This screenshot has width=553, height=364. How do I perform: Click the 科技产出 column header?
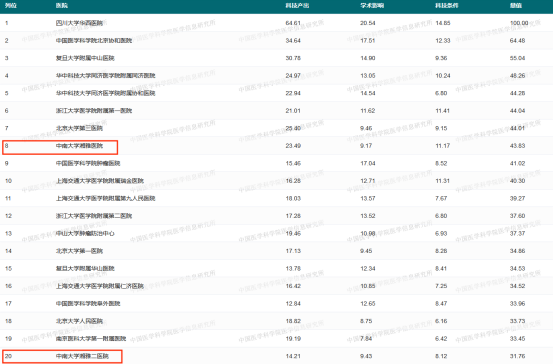tap(297, 6)
